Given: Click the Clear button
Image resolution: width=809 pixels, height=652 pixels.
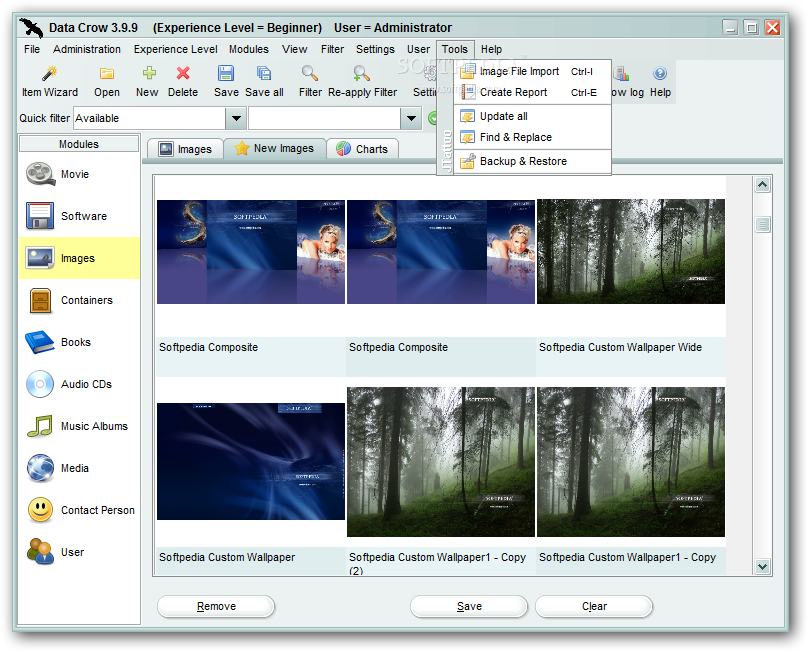Looking at the screenshot, I should (x=594, y=606).
